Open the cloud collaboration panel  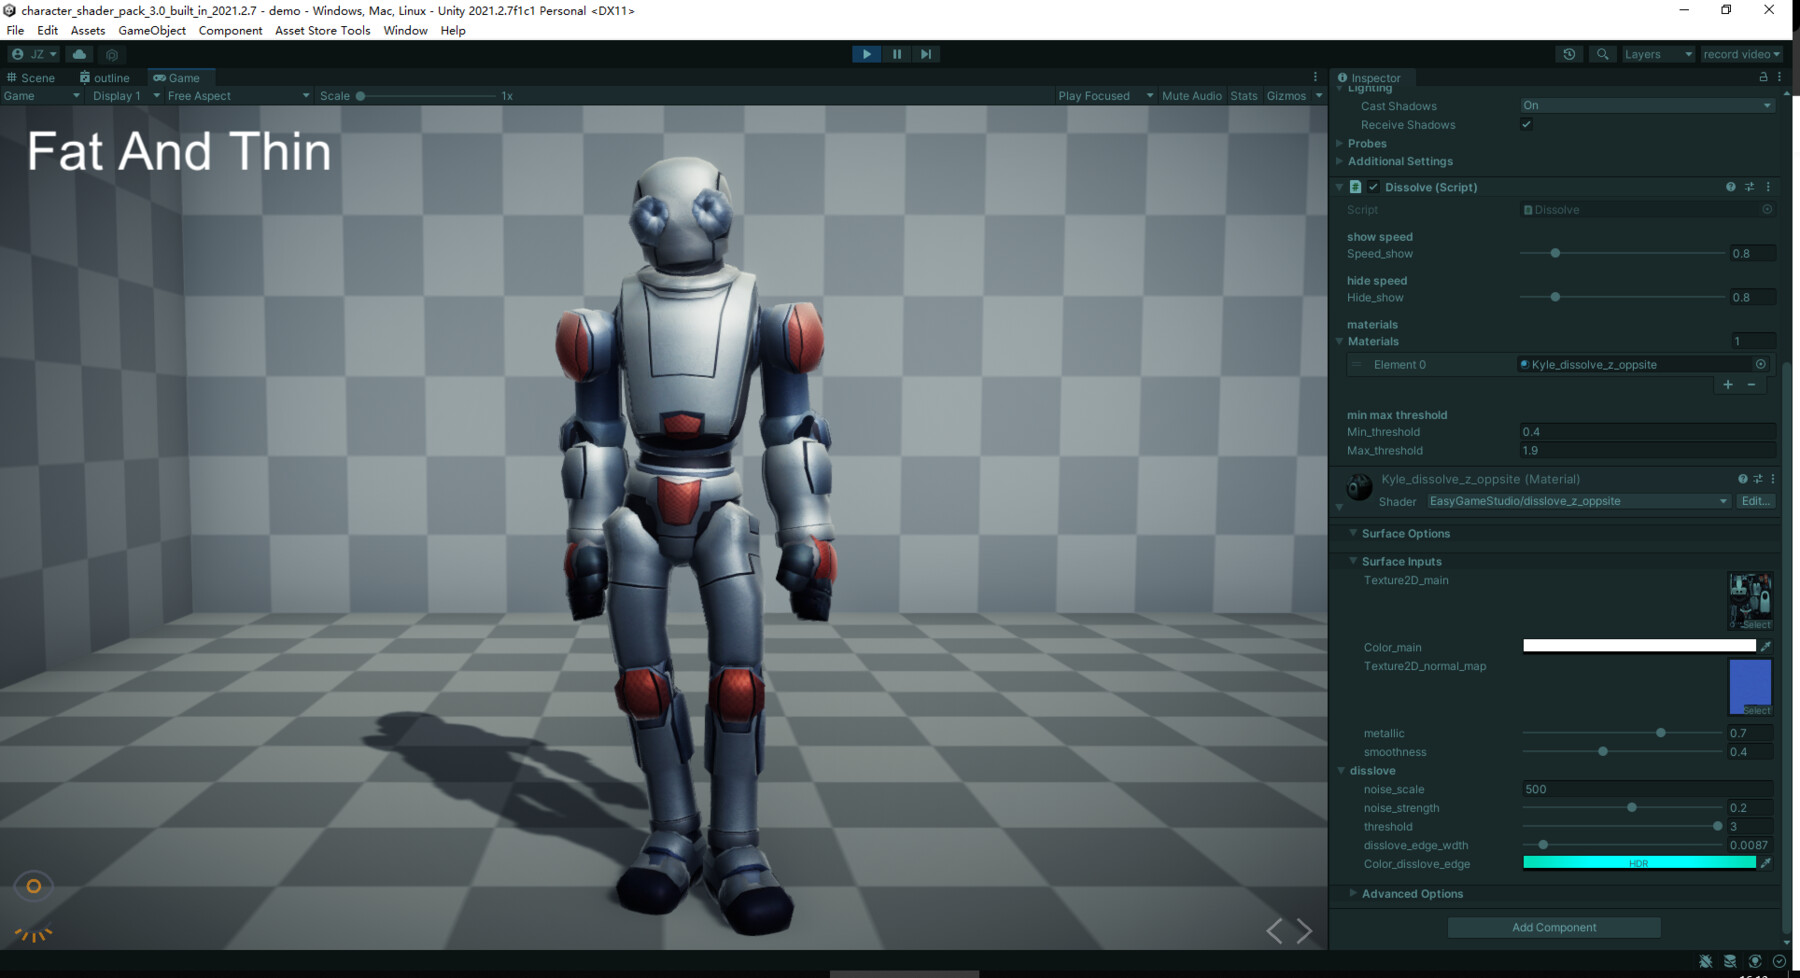(x=79, y=54)
